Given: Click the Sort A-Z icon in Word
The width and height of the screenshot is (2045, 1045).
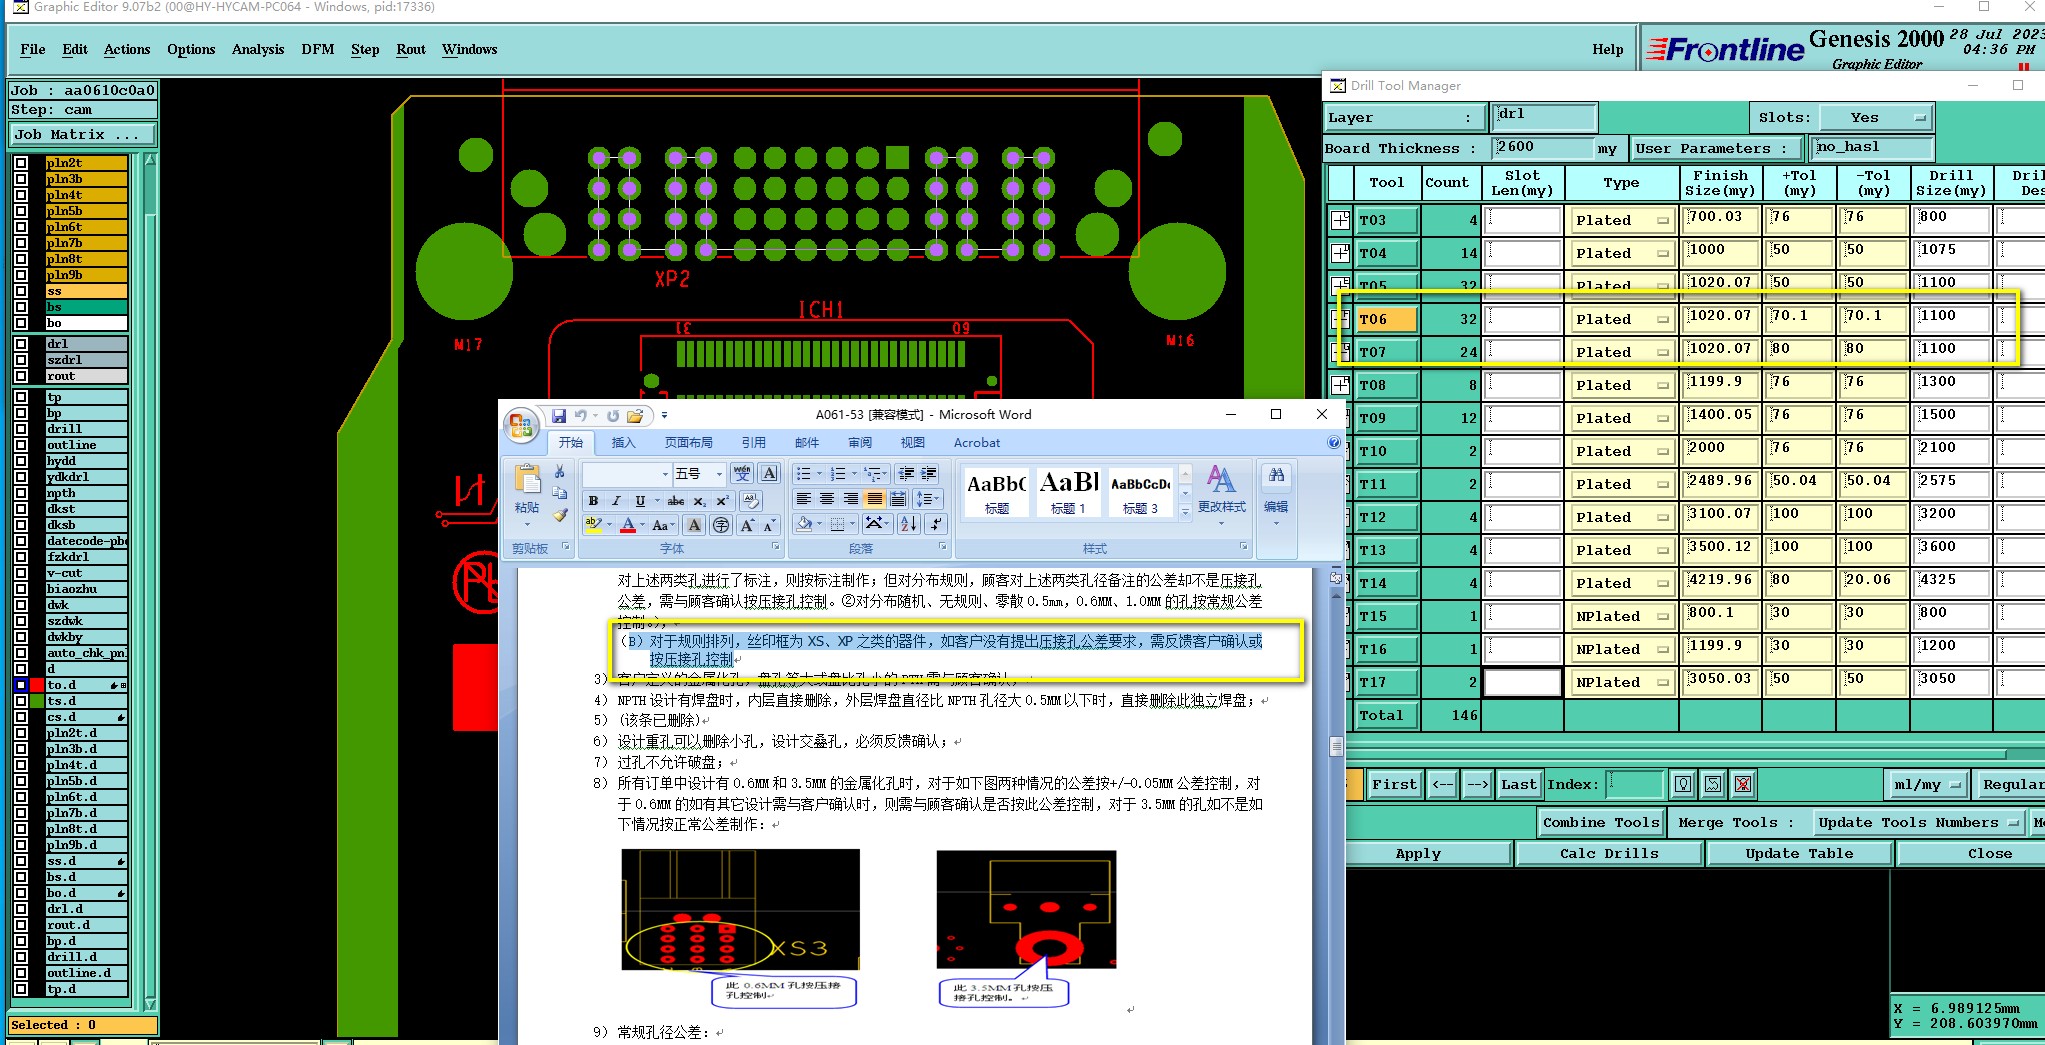Looking at the screenshot, I should pyautogui.click(x=908, y=524).
